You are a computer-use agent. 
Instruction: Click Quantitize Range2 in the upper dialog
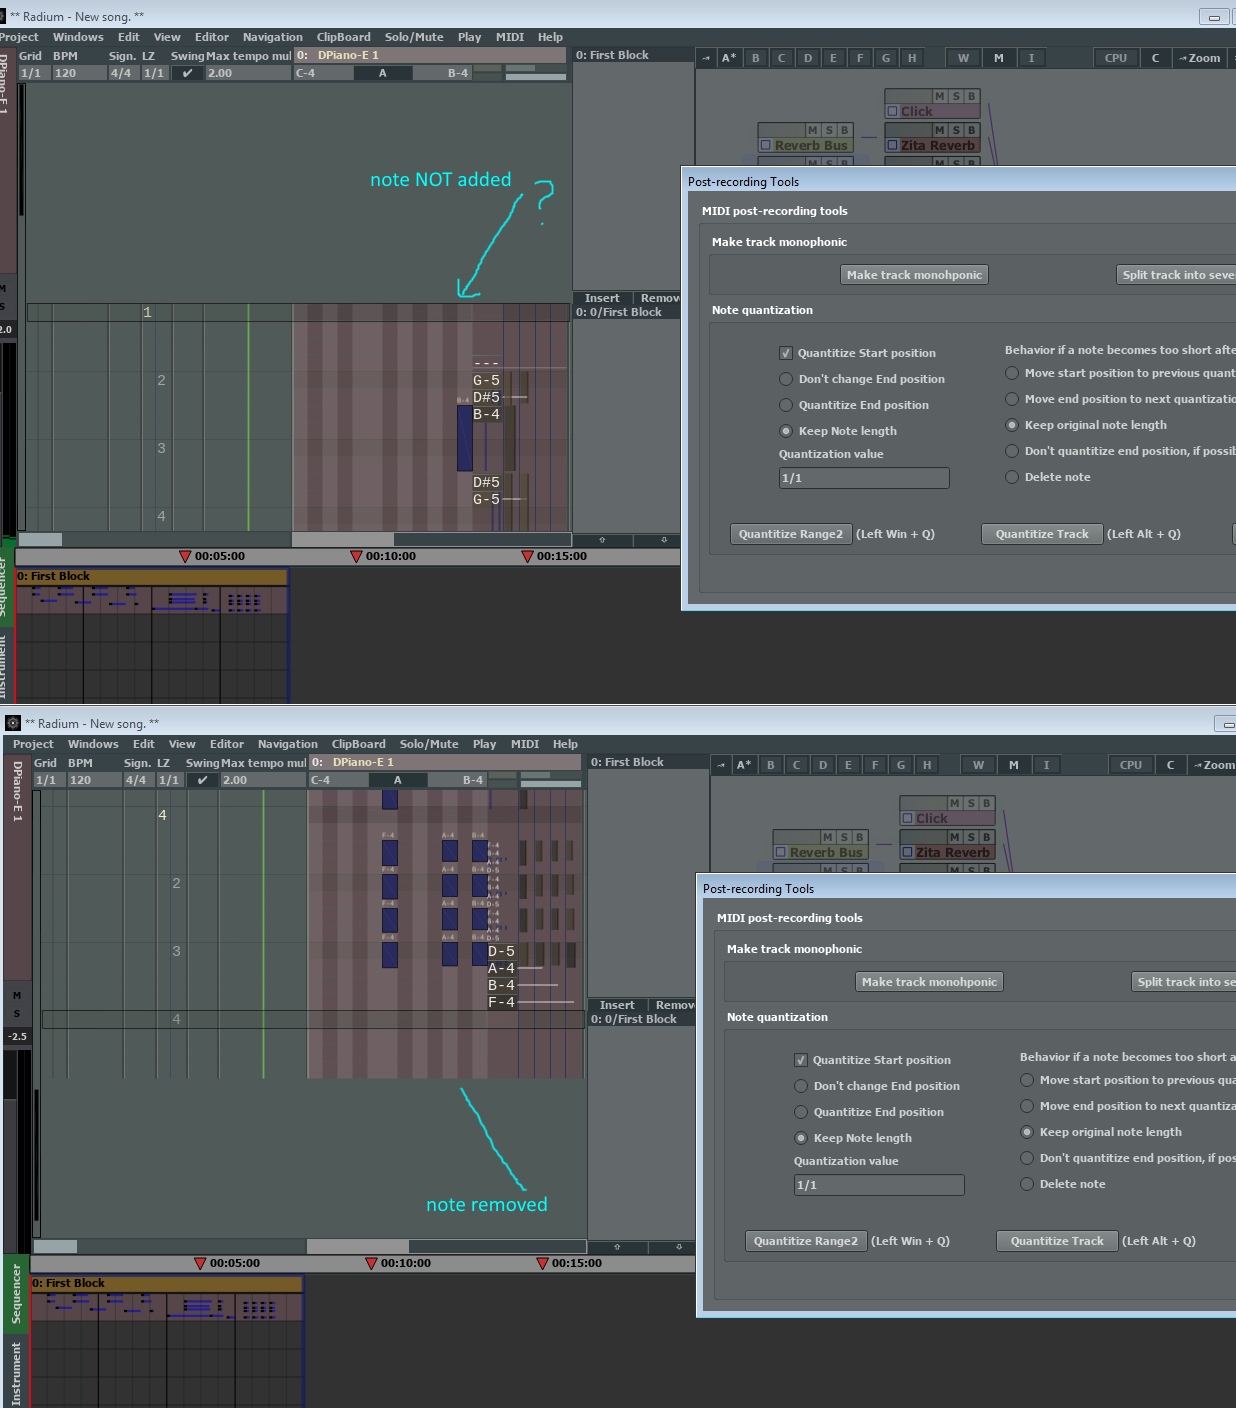click(790, 534)
